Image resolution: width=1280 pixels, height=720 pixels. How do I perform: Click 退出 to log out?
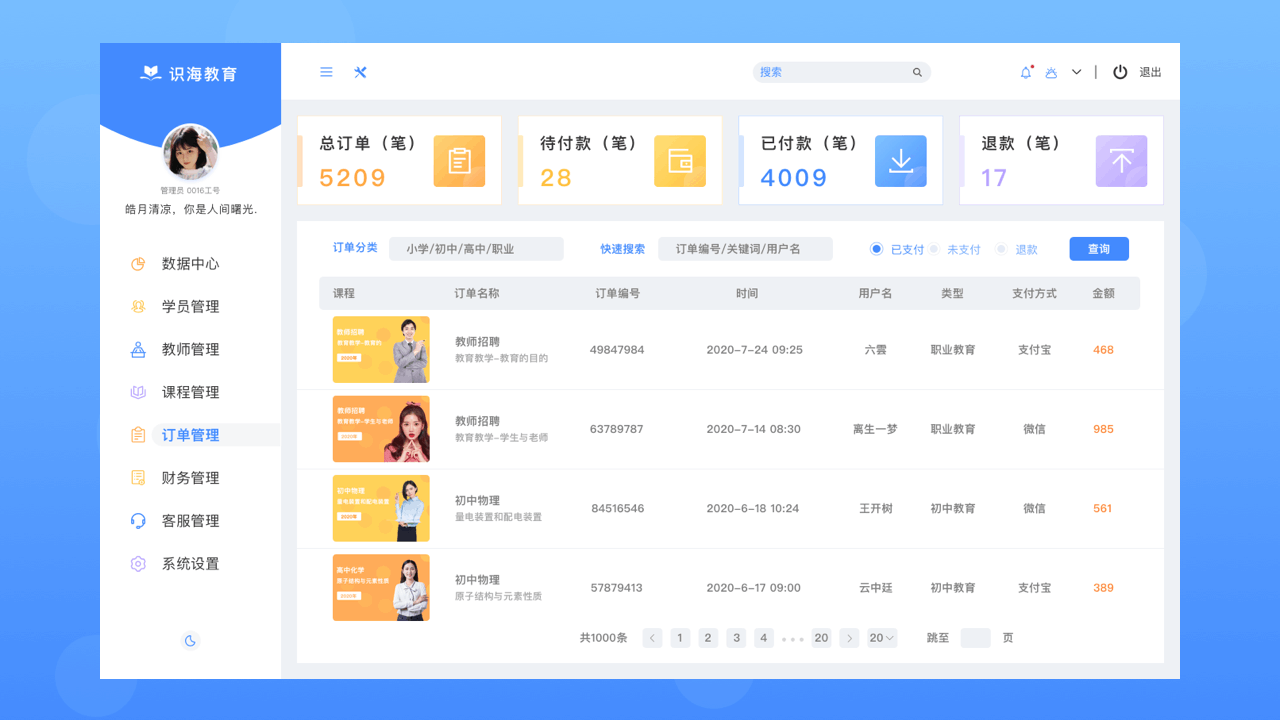point(1148,71)
